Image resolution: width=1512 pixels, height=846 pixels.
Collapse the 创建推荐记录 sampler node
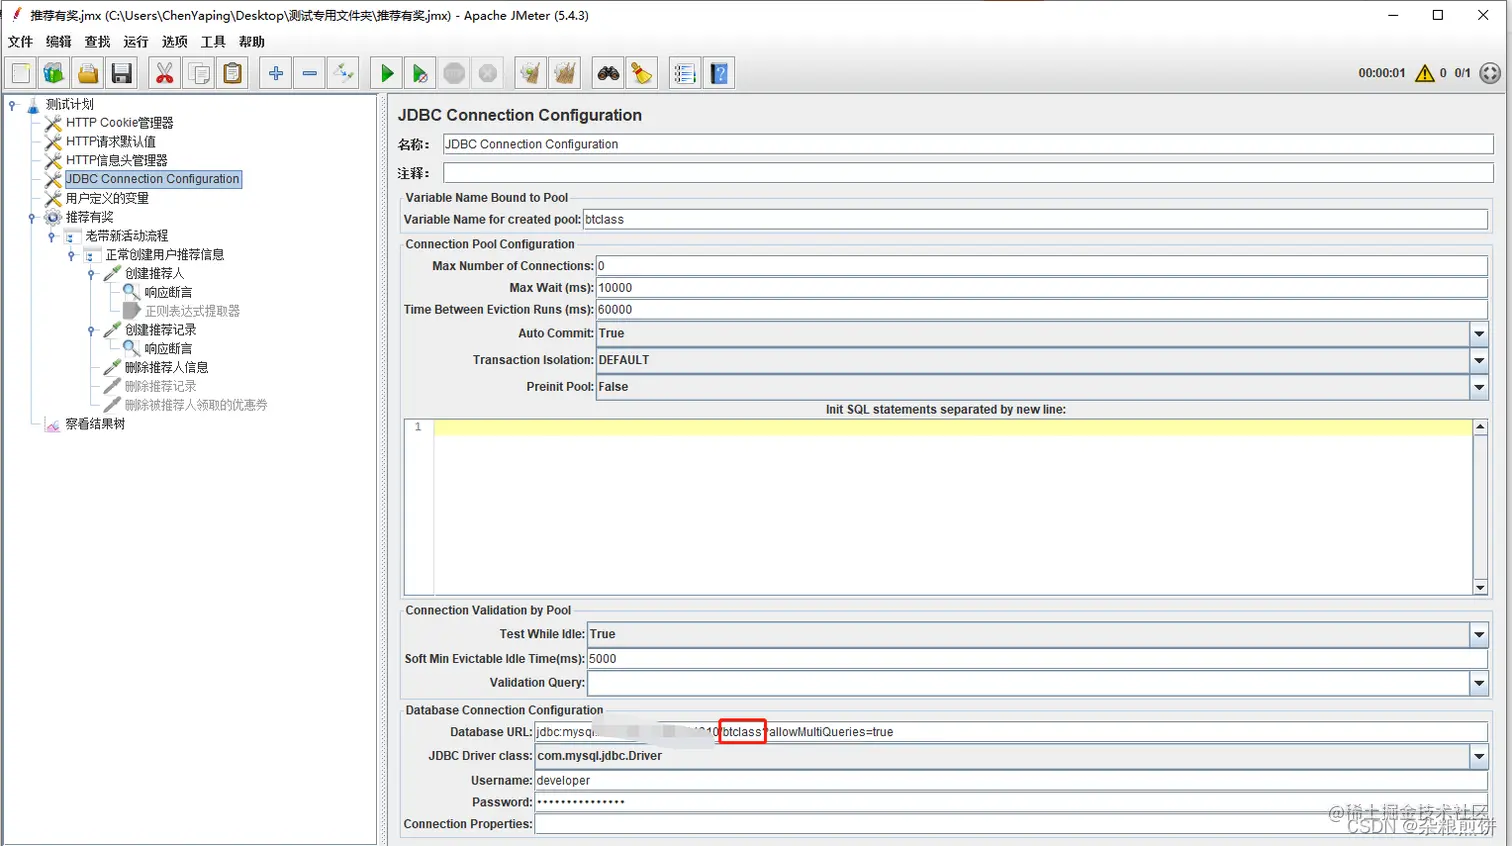[91, 330]
